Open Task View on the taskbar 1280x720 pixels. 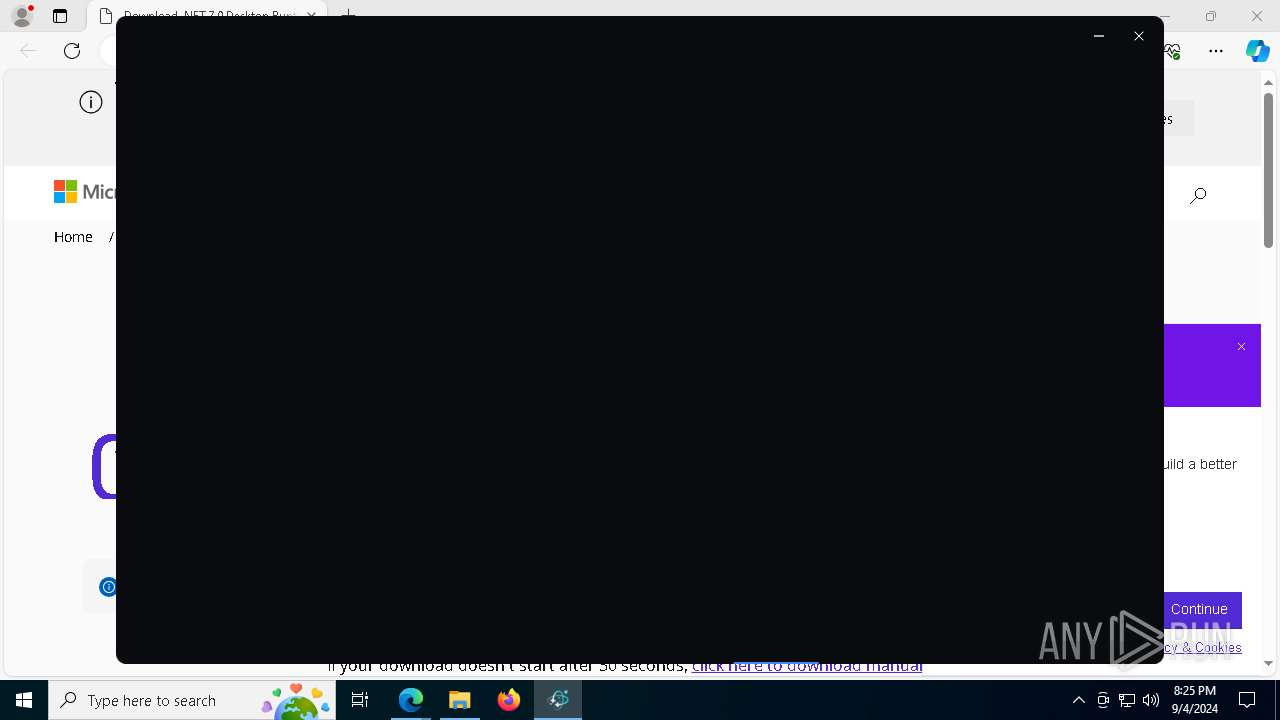click(x=360, y=700)
